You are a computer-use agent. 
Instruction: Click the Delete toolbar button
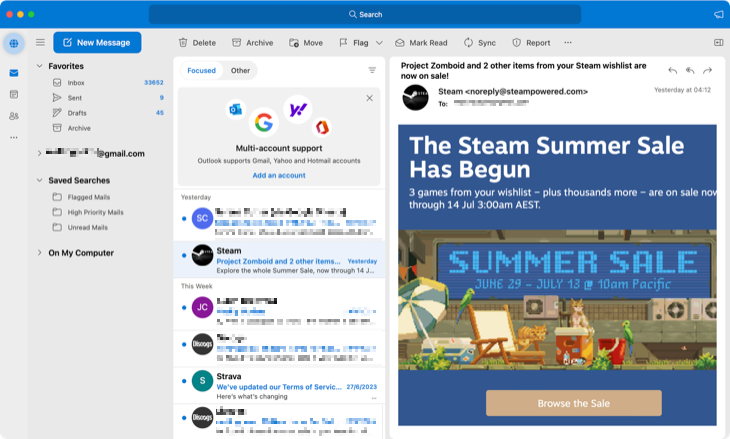(x=197, y=43)
